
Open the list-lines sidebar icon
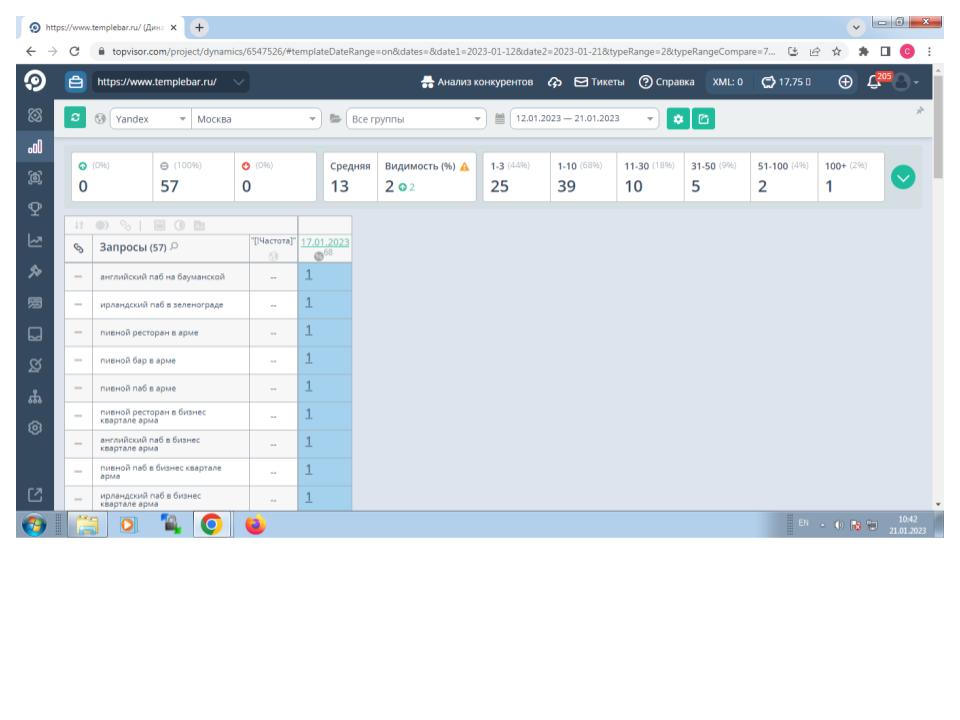[x=35, y=302]
